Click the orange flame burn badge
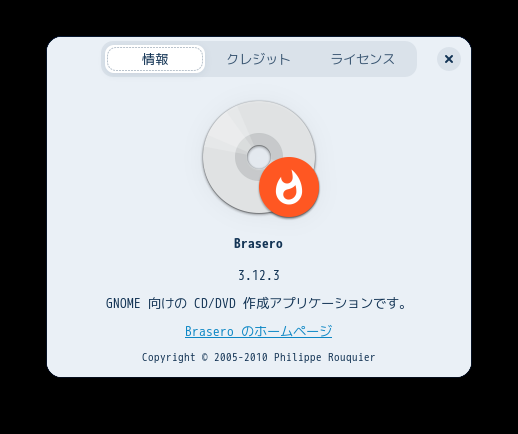 point(289,187)
